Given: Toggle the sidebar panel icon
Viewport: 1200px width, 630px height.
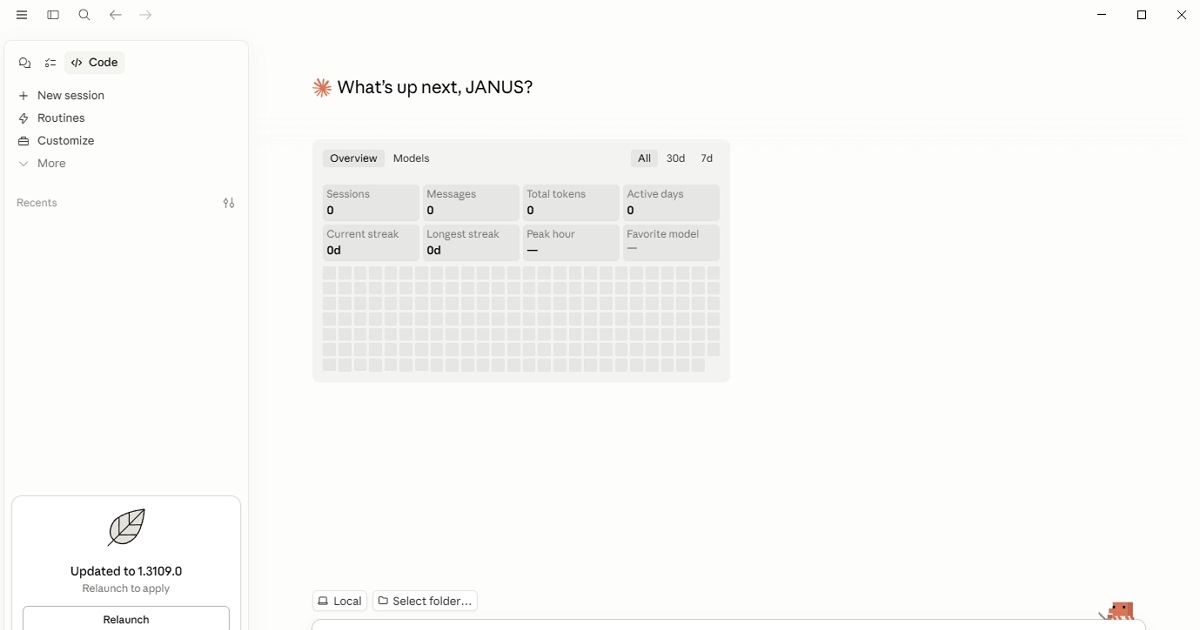Looking at the screenshot, I should (53, 15).
